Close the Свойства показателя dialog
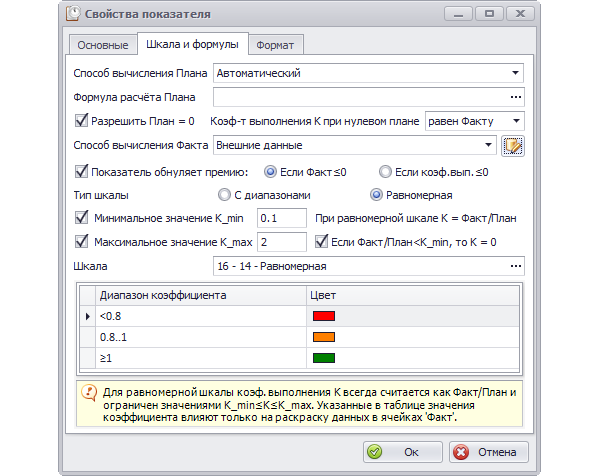The width and height of the screenshot is (600, 476). point(520,14)
